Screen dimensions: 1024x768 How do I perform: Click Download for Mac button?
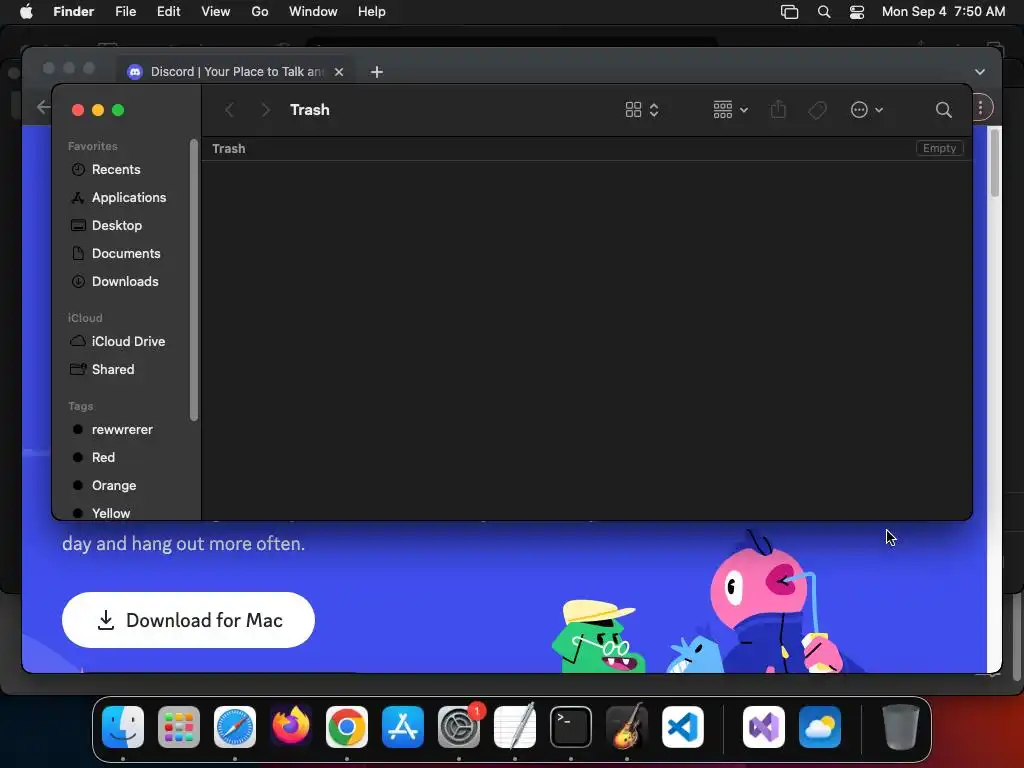point(188,620)
